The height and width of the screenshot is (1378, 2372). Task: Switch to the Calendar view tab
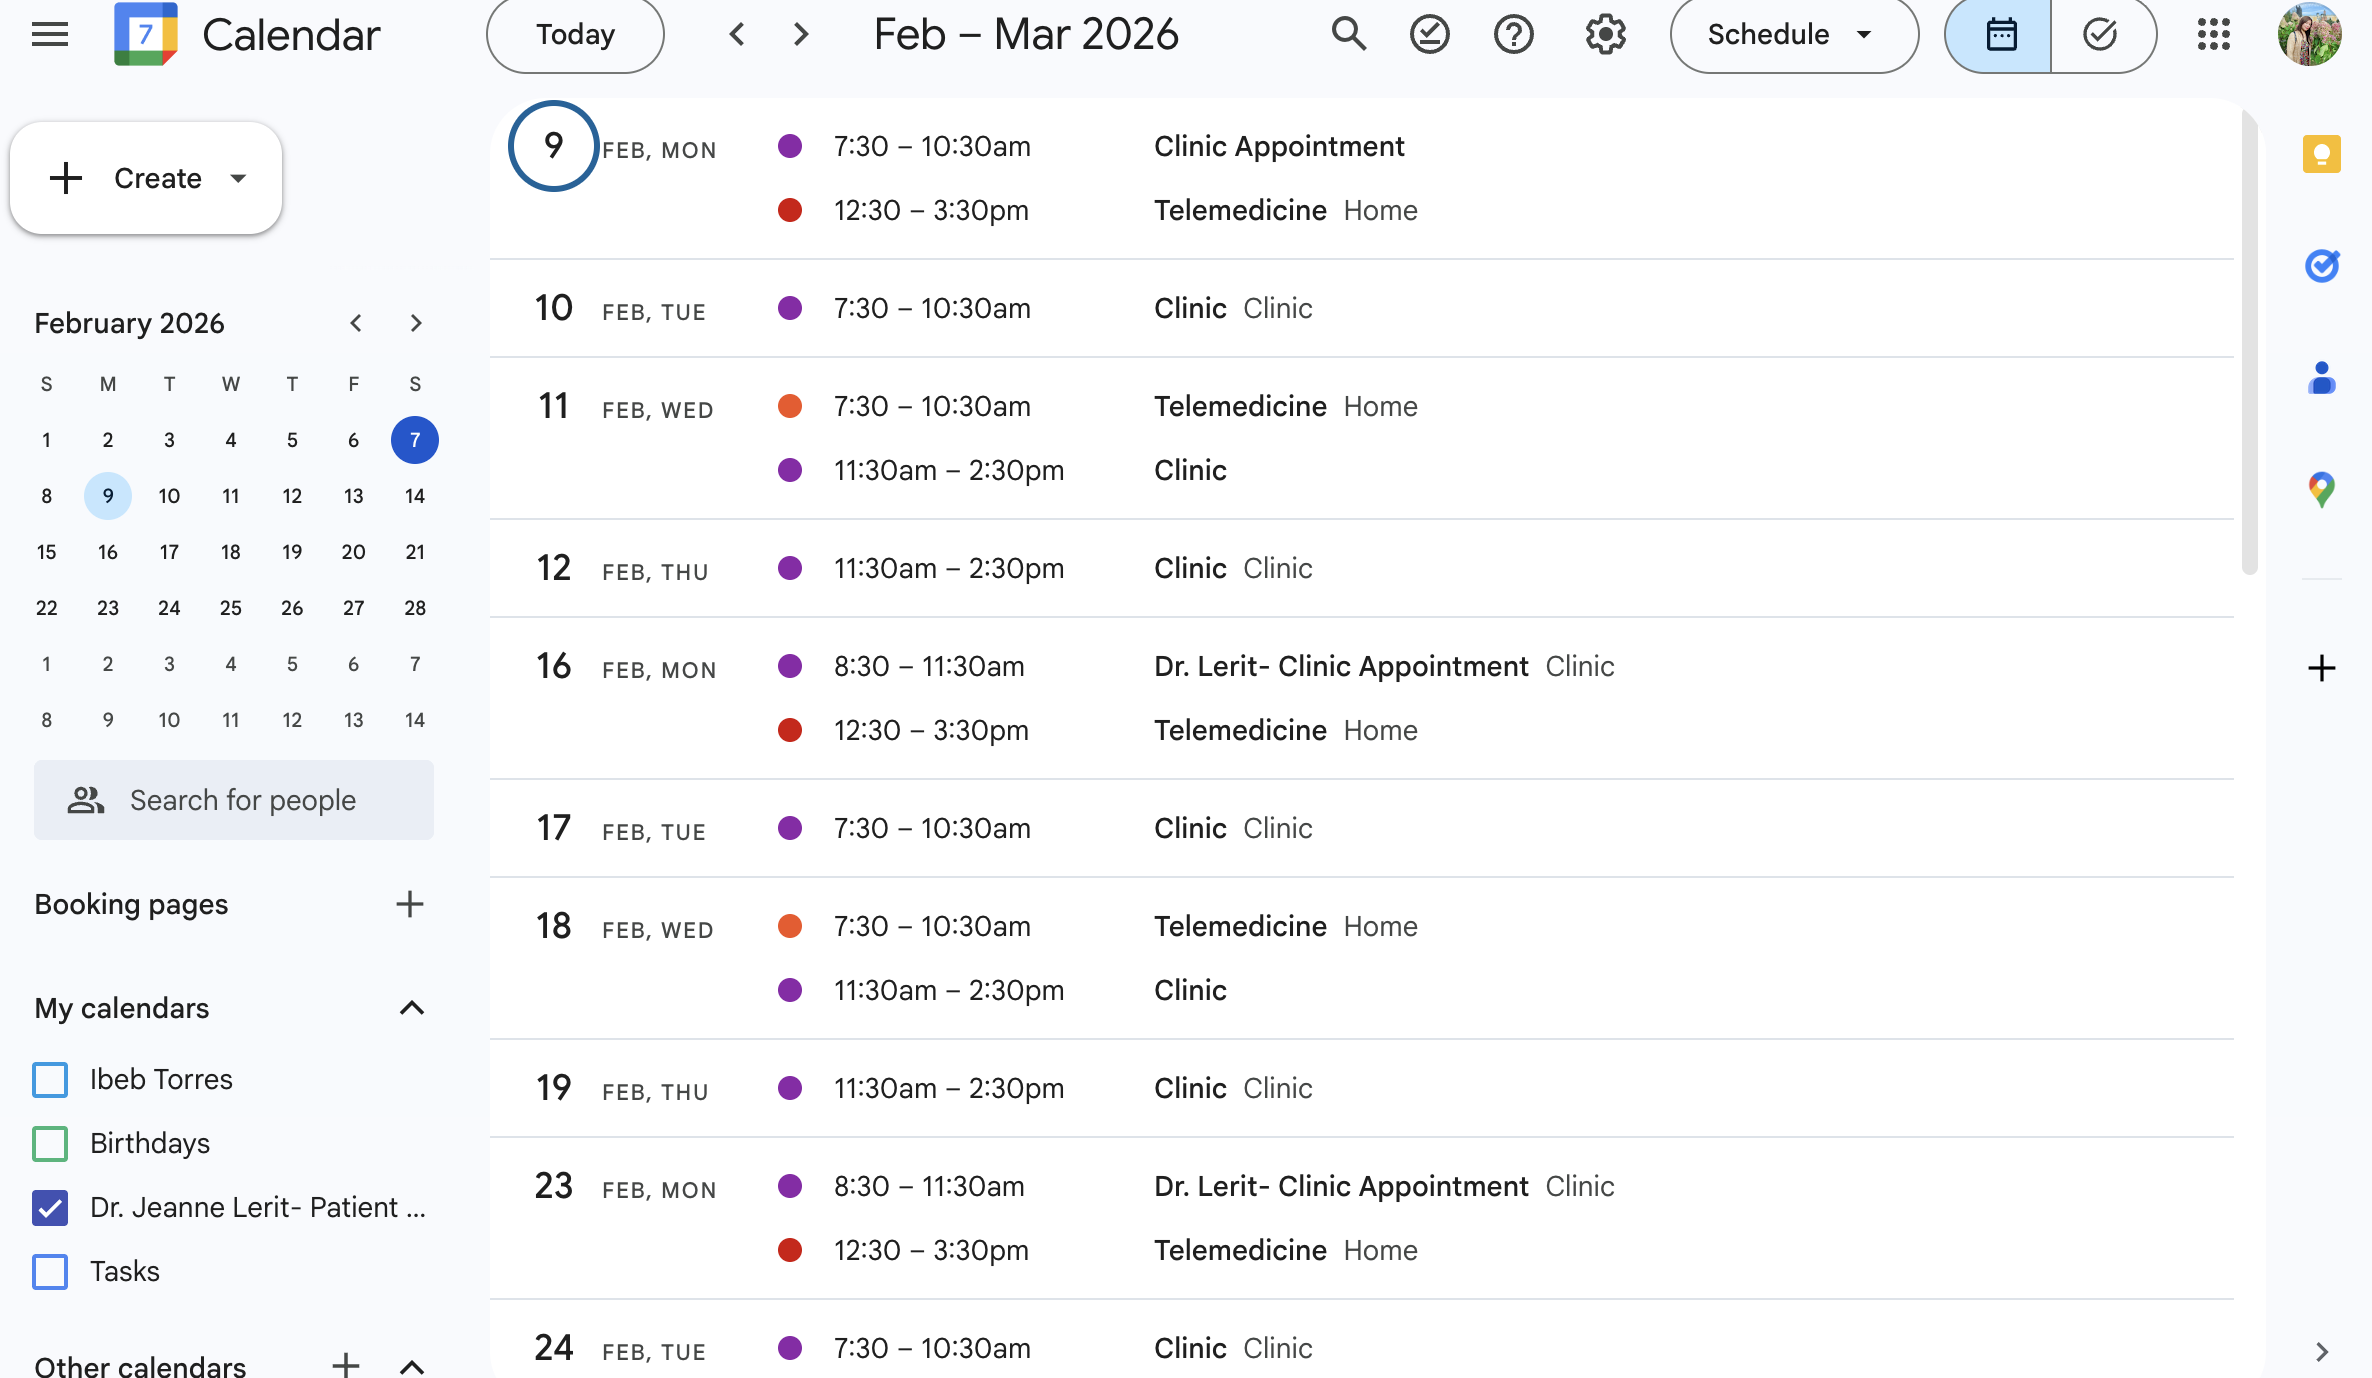pyautogui.click(x=2000, y=35)
